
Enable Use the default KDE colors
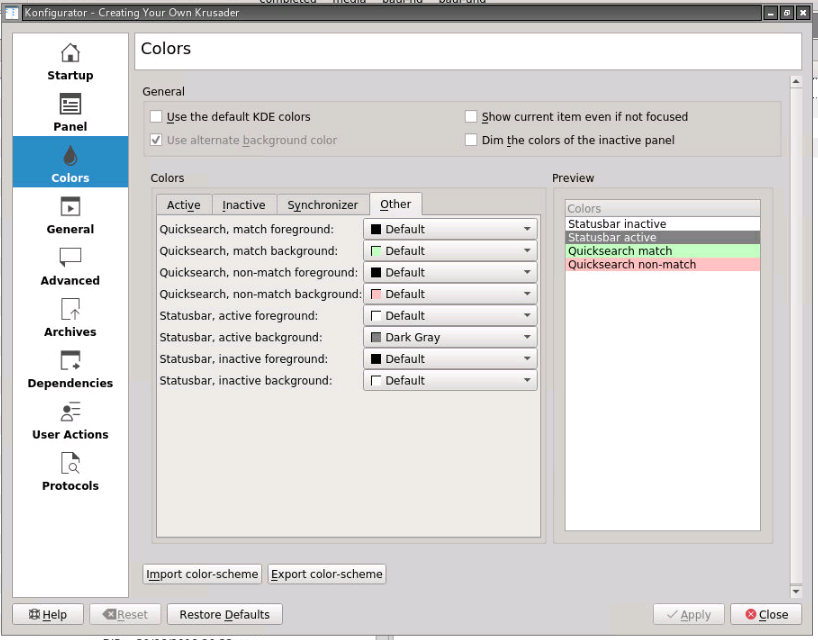156,116
